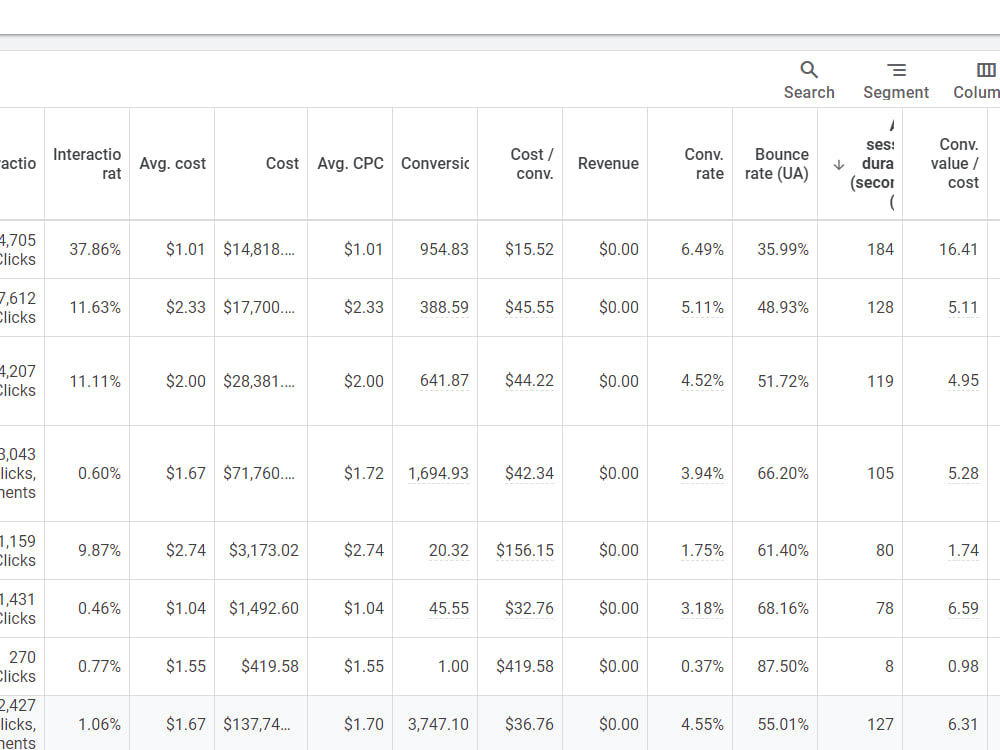Open the Columns layout icon
Screen dimensions: 1000x750
click(986, 70)
